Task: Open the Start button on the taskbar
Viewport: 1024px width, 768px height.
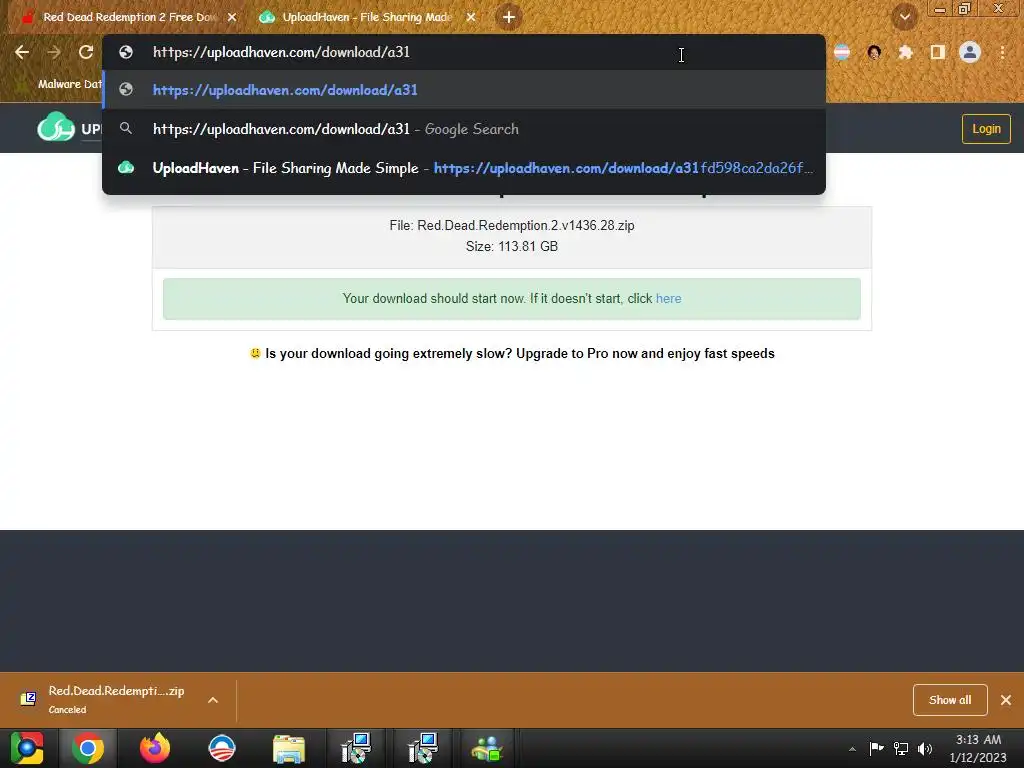Action: [x=26, y=748]
